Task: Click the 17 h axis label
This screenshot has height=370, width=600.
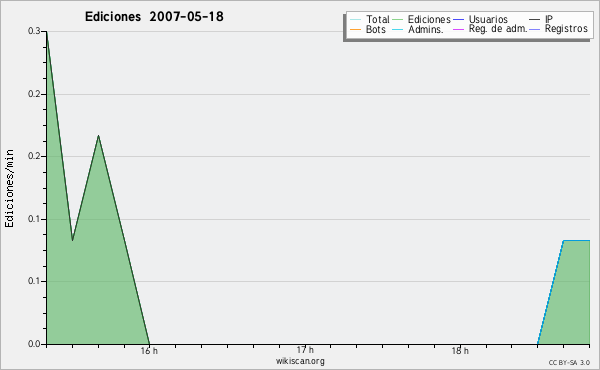Action: (x=305, y=350)
